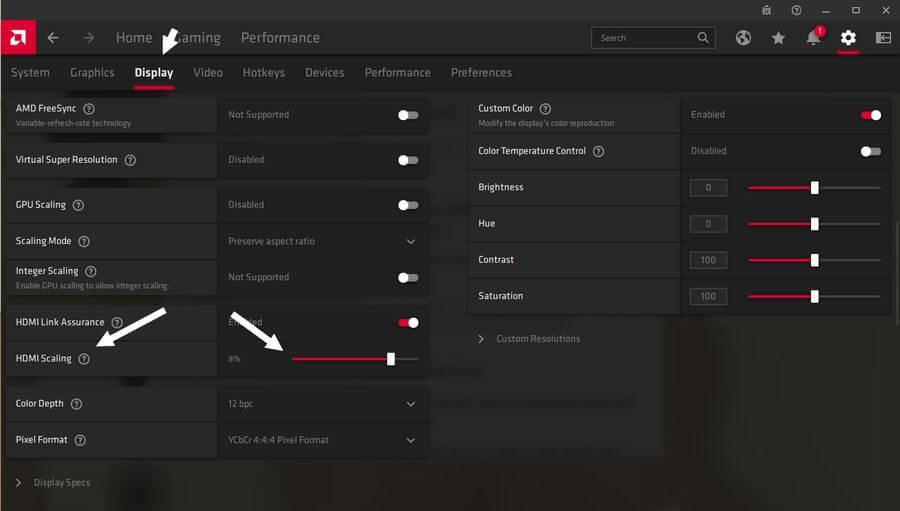Switch to Video tab

[x=208, y=73]
